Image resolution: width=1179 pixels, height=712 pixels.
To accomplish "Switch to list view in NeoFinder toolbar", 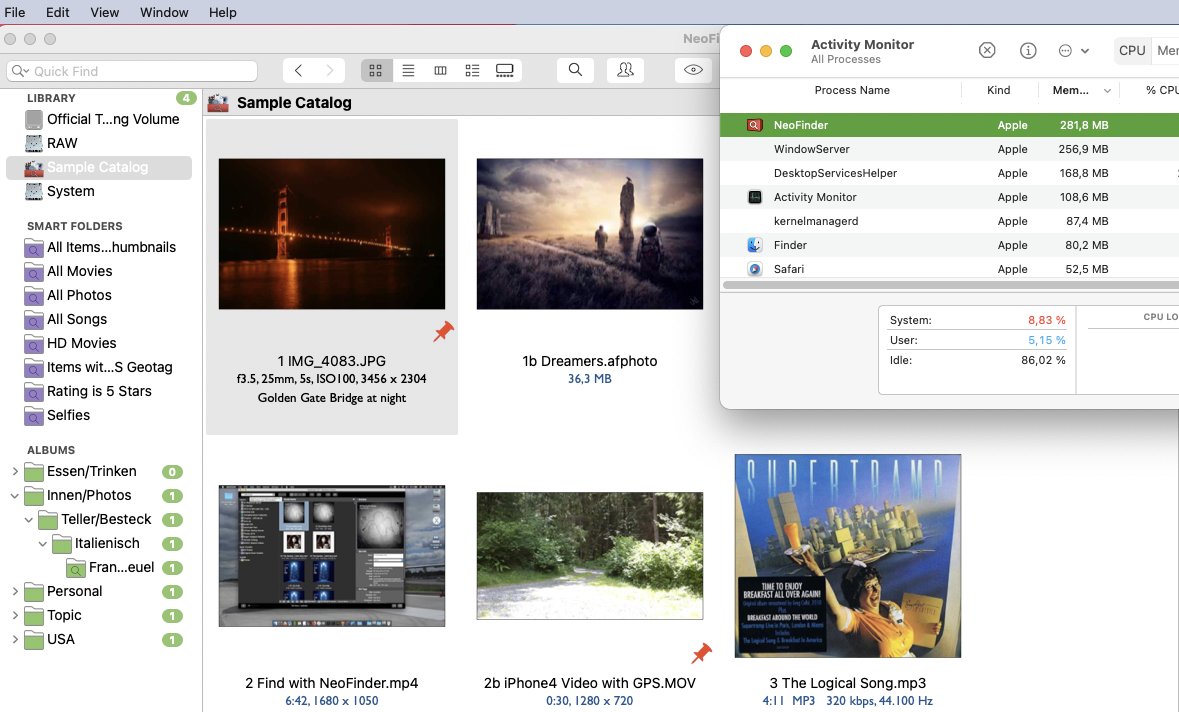I will pyautogui.click(x=408, y=71).
